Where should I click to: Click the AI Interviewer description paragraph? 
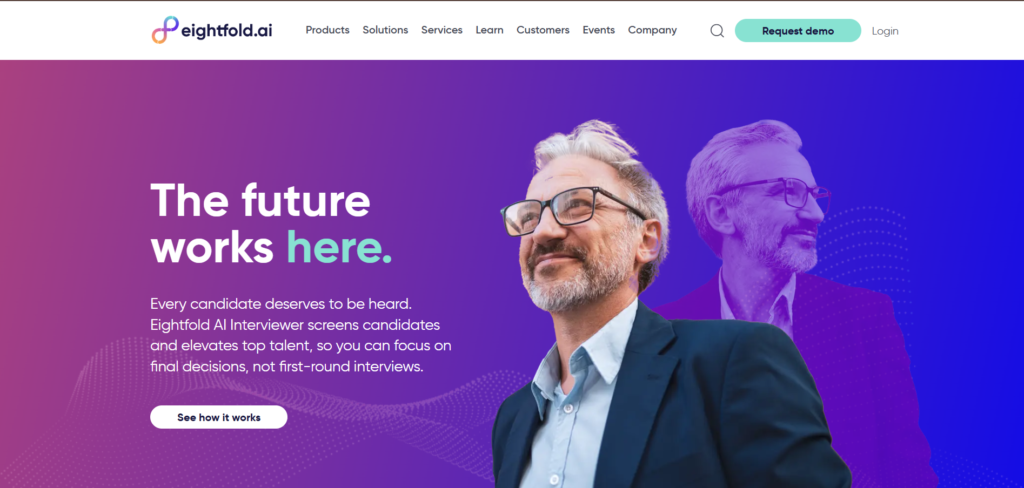point(300,335)
